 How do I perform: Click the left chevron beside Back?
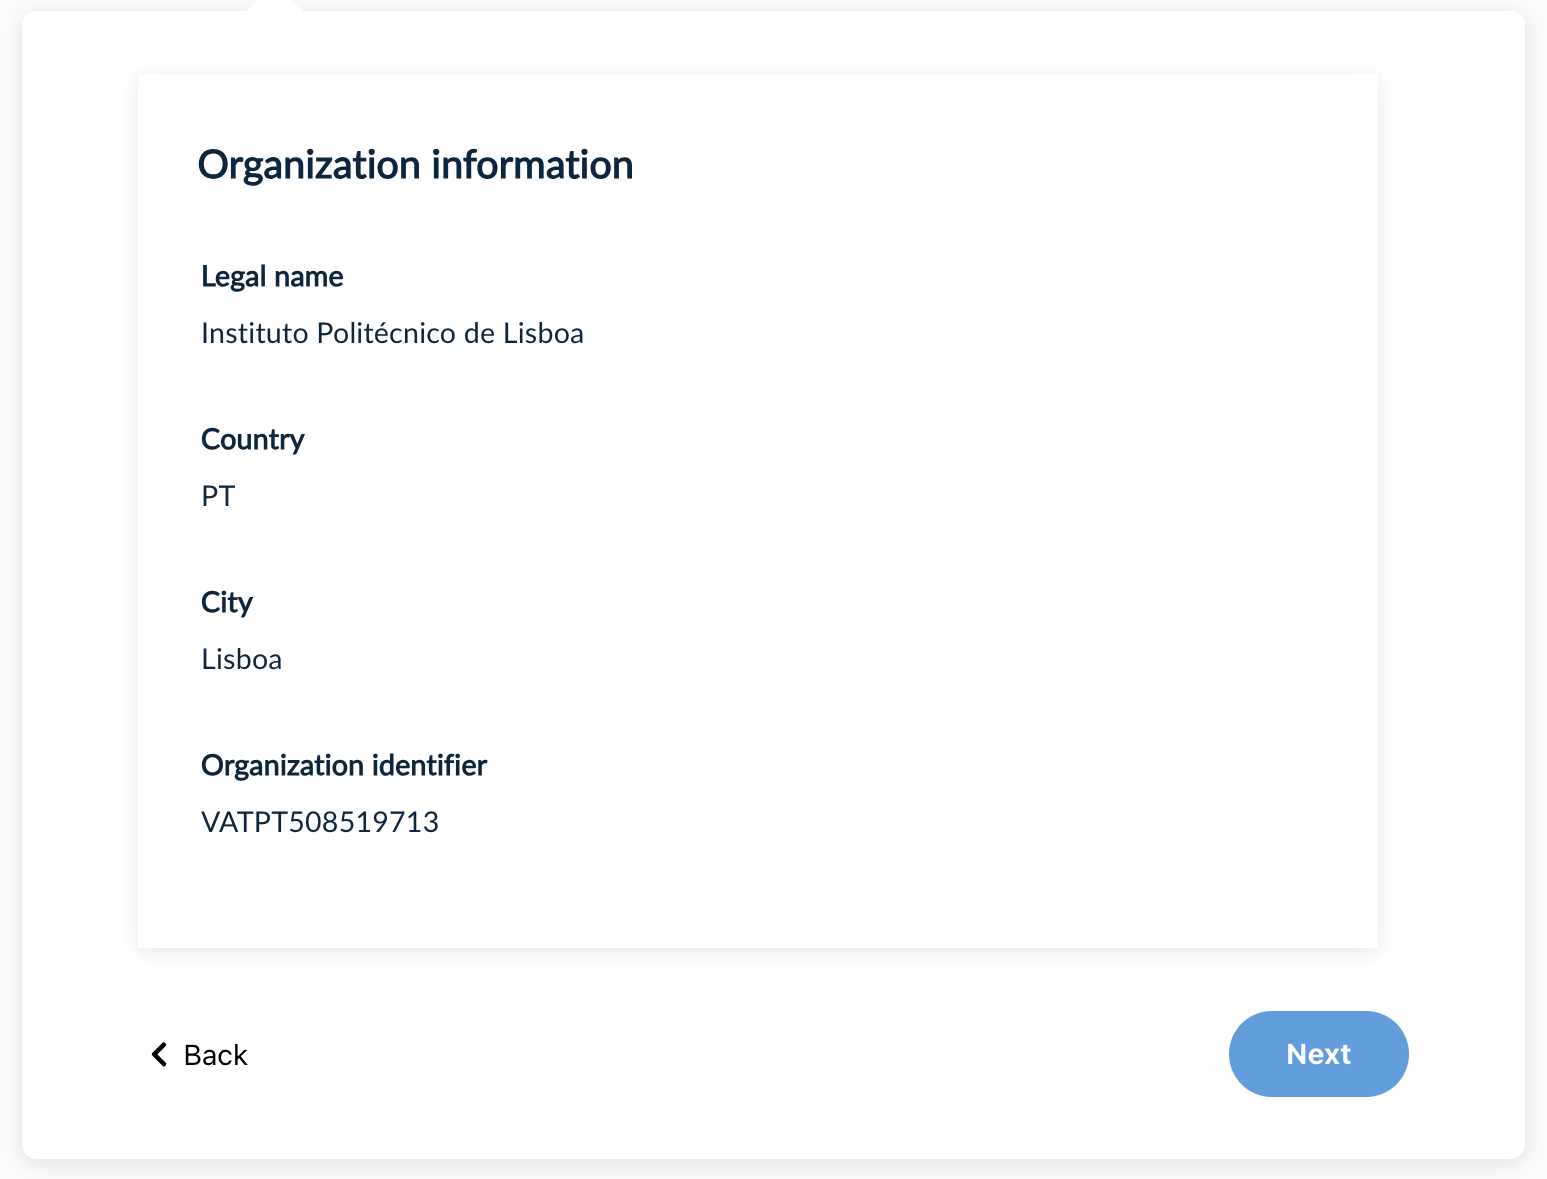(159, 1054)
